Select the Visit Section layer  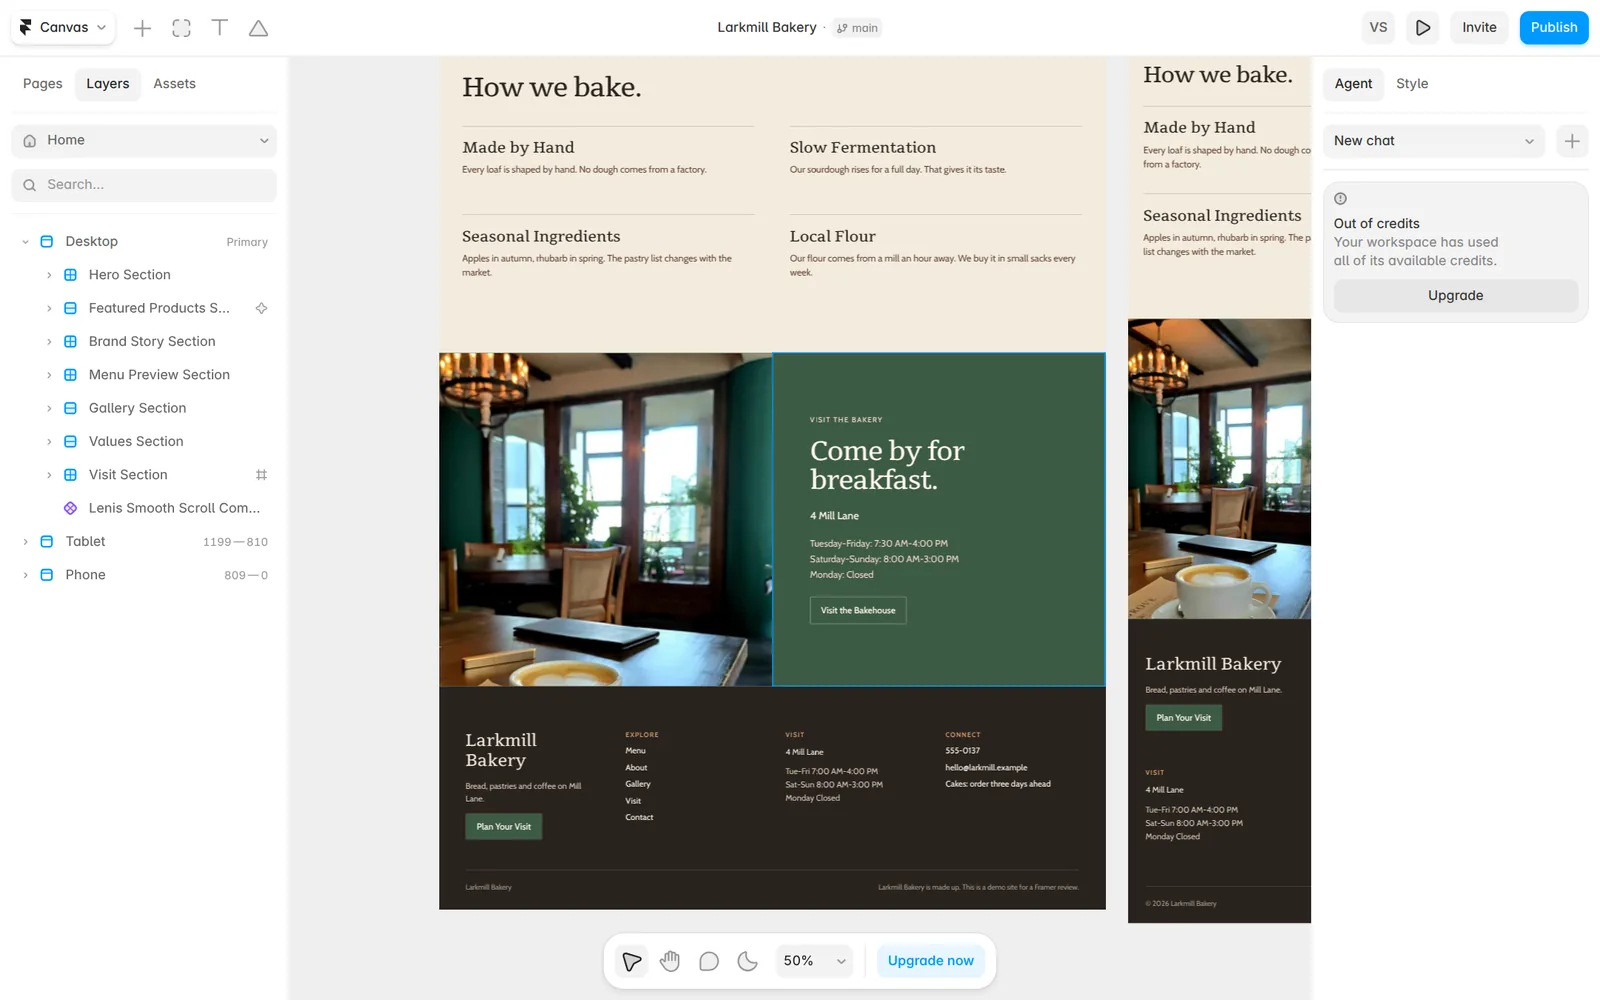128,475
